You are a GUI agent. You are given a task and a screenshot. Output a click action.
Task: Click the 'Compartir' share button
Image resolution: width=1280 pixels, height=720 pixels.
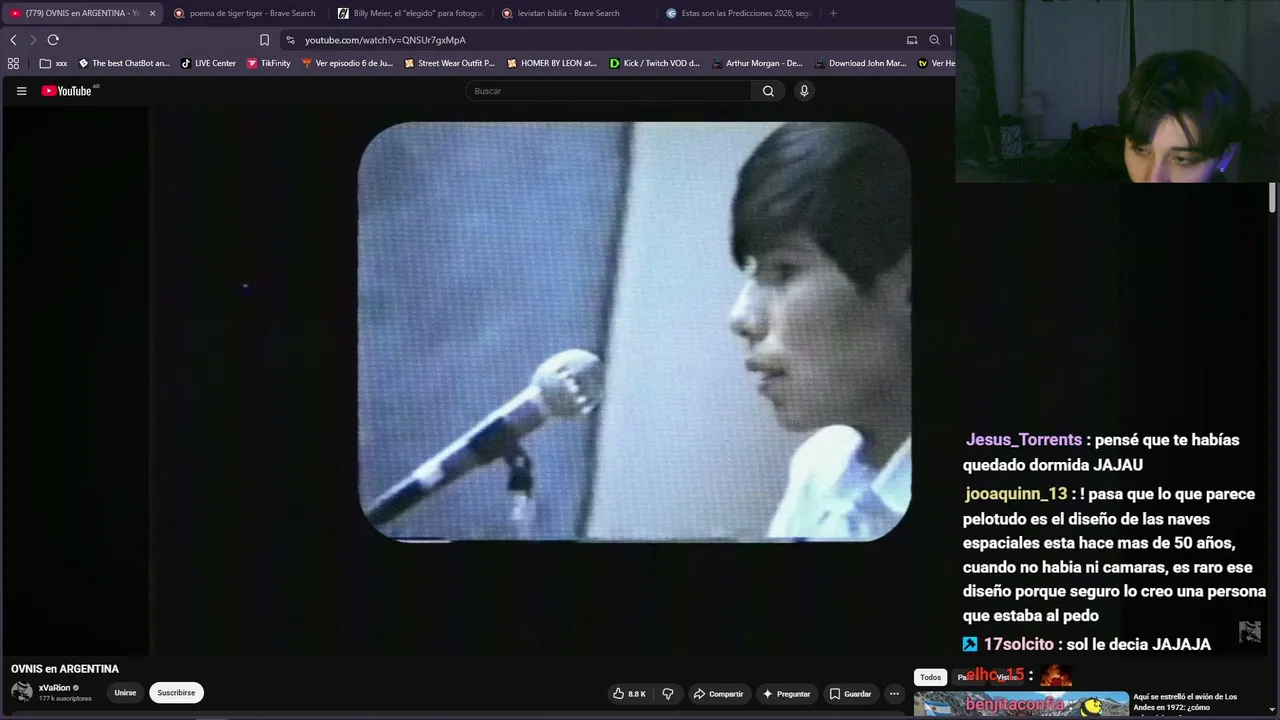click(x=718, y=694)
